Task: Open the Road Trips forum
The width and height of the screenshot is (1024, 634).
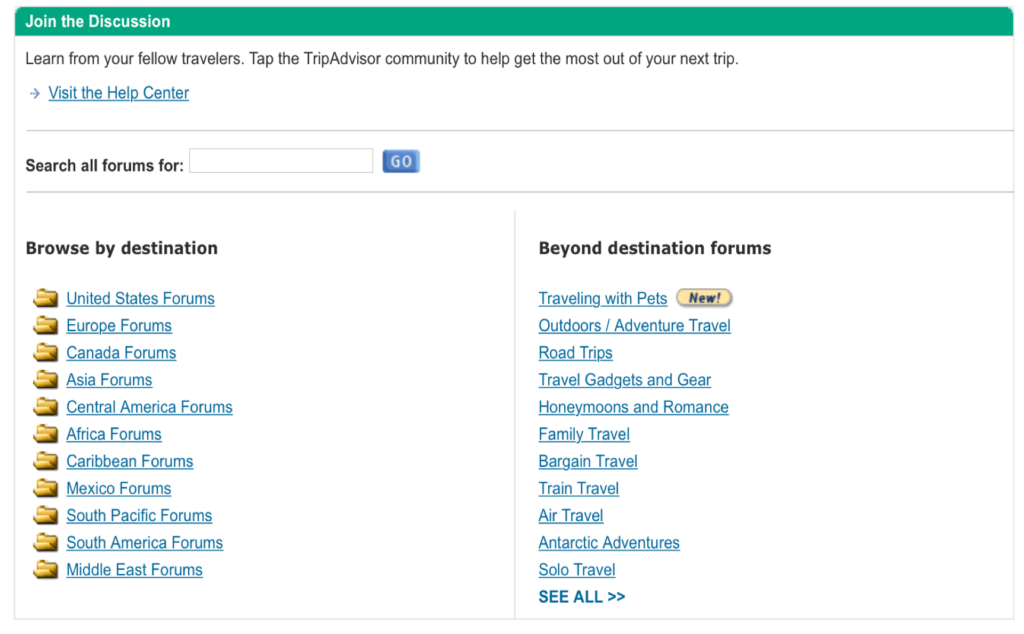Action: pyautogui.click(x=575, y=352)
